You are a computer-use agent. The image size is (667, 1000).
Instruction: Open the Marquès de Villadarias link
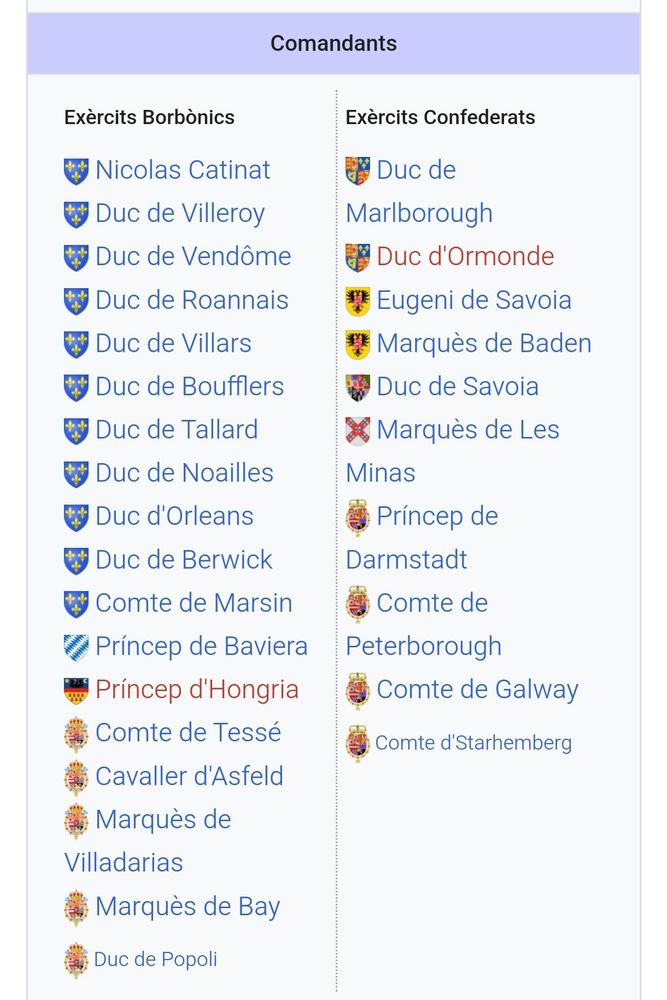163,820
